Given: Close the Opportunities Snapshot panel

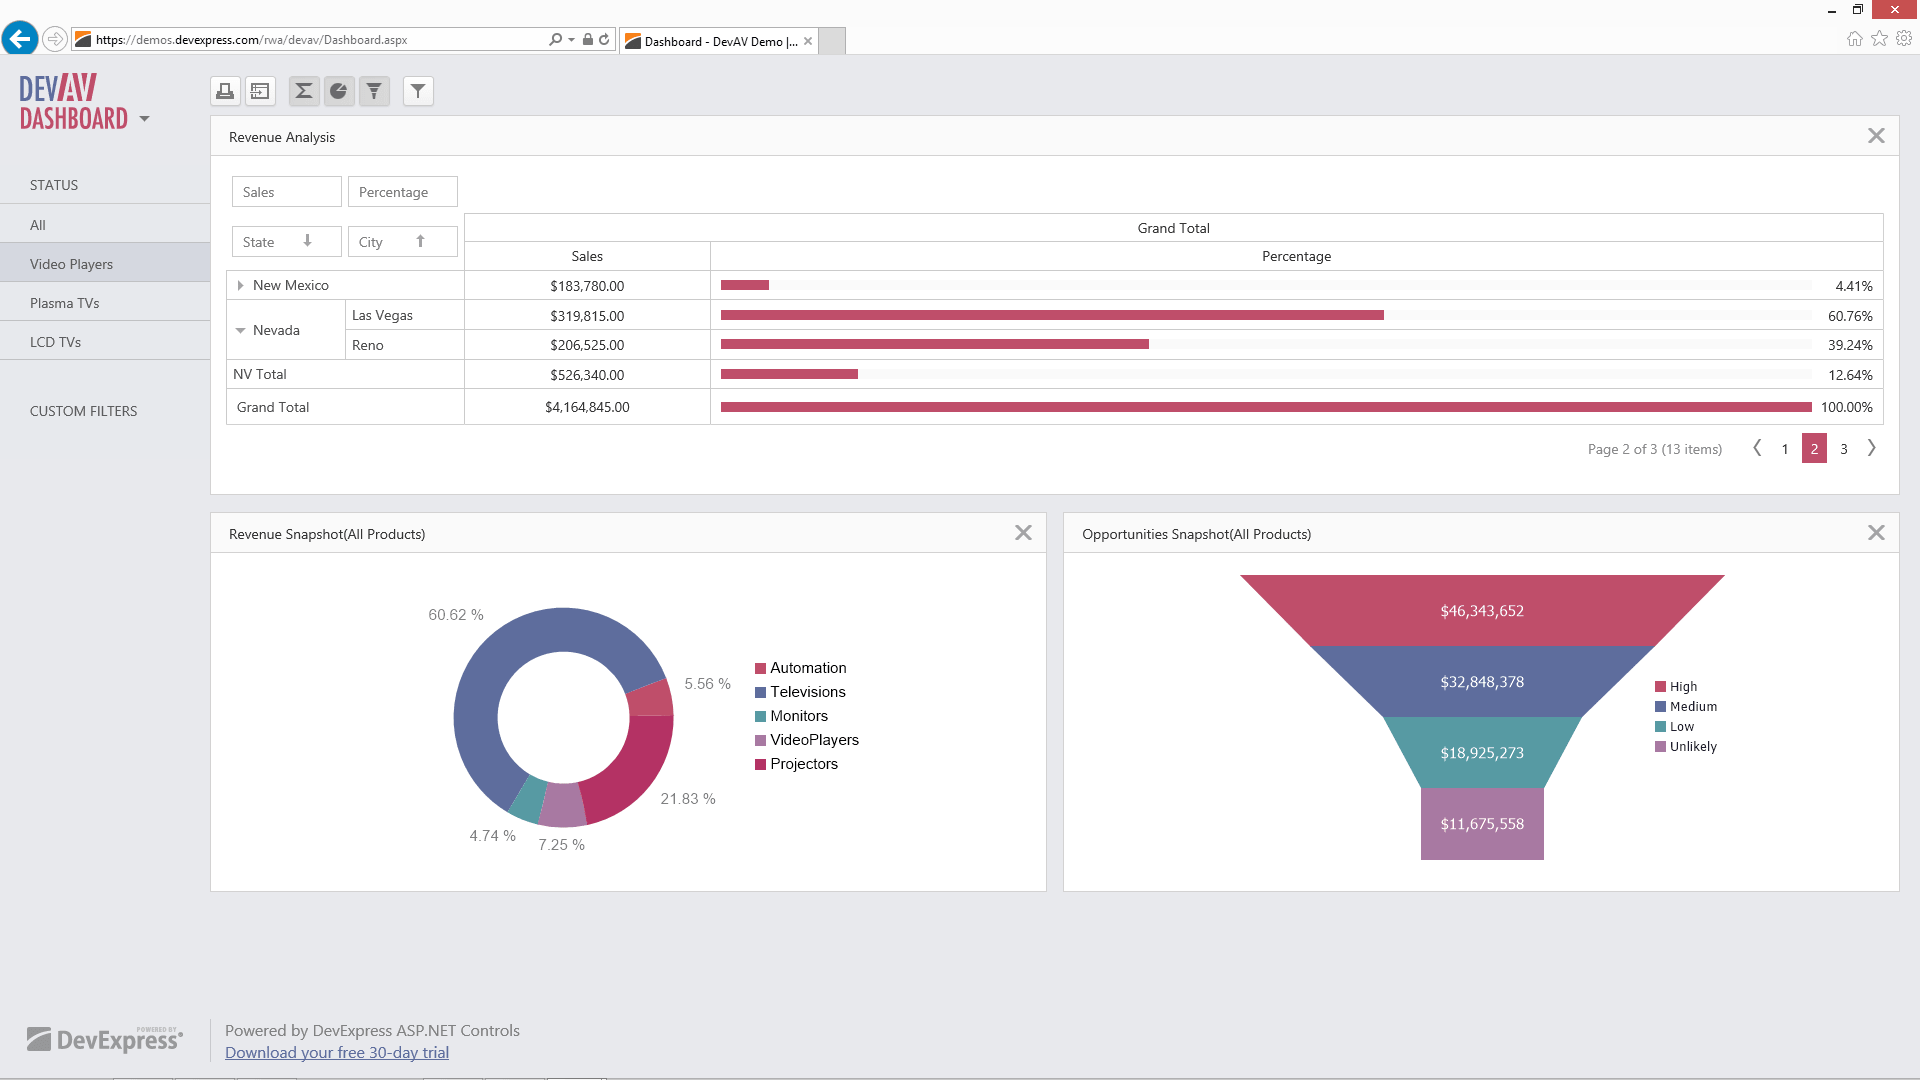Looking at the screenshot, I should (x=1876, y=533).
